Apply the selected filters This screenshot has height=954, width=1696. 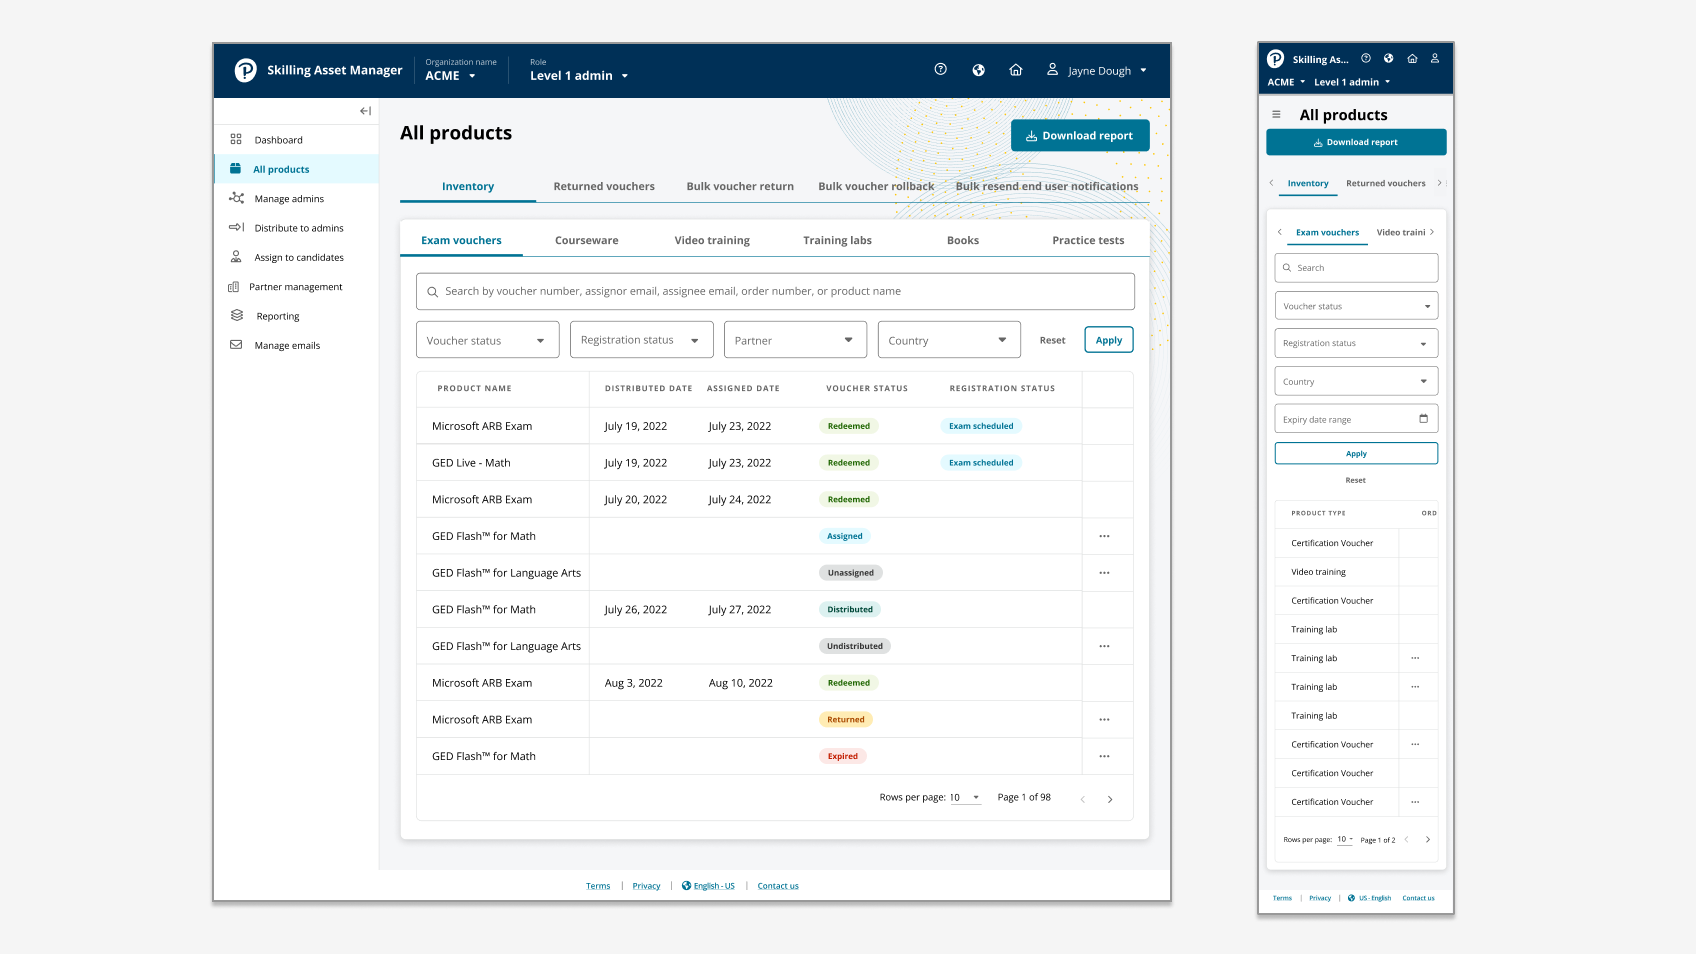1108,339
